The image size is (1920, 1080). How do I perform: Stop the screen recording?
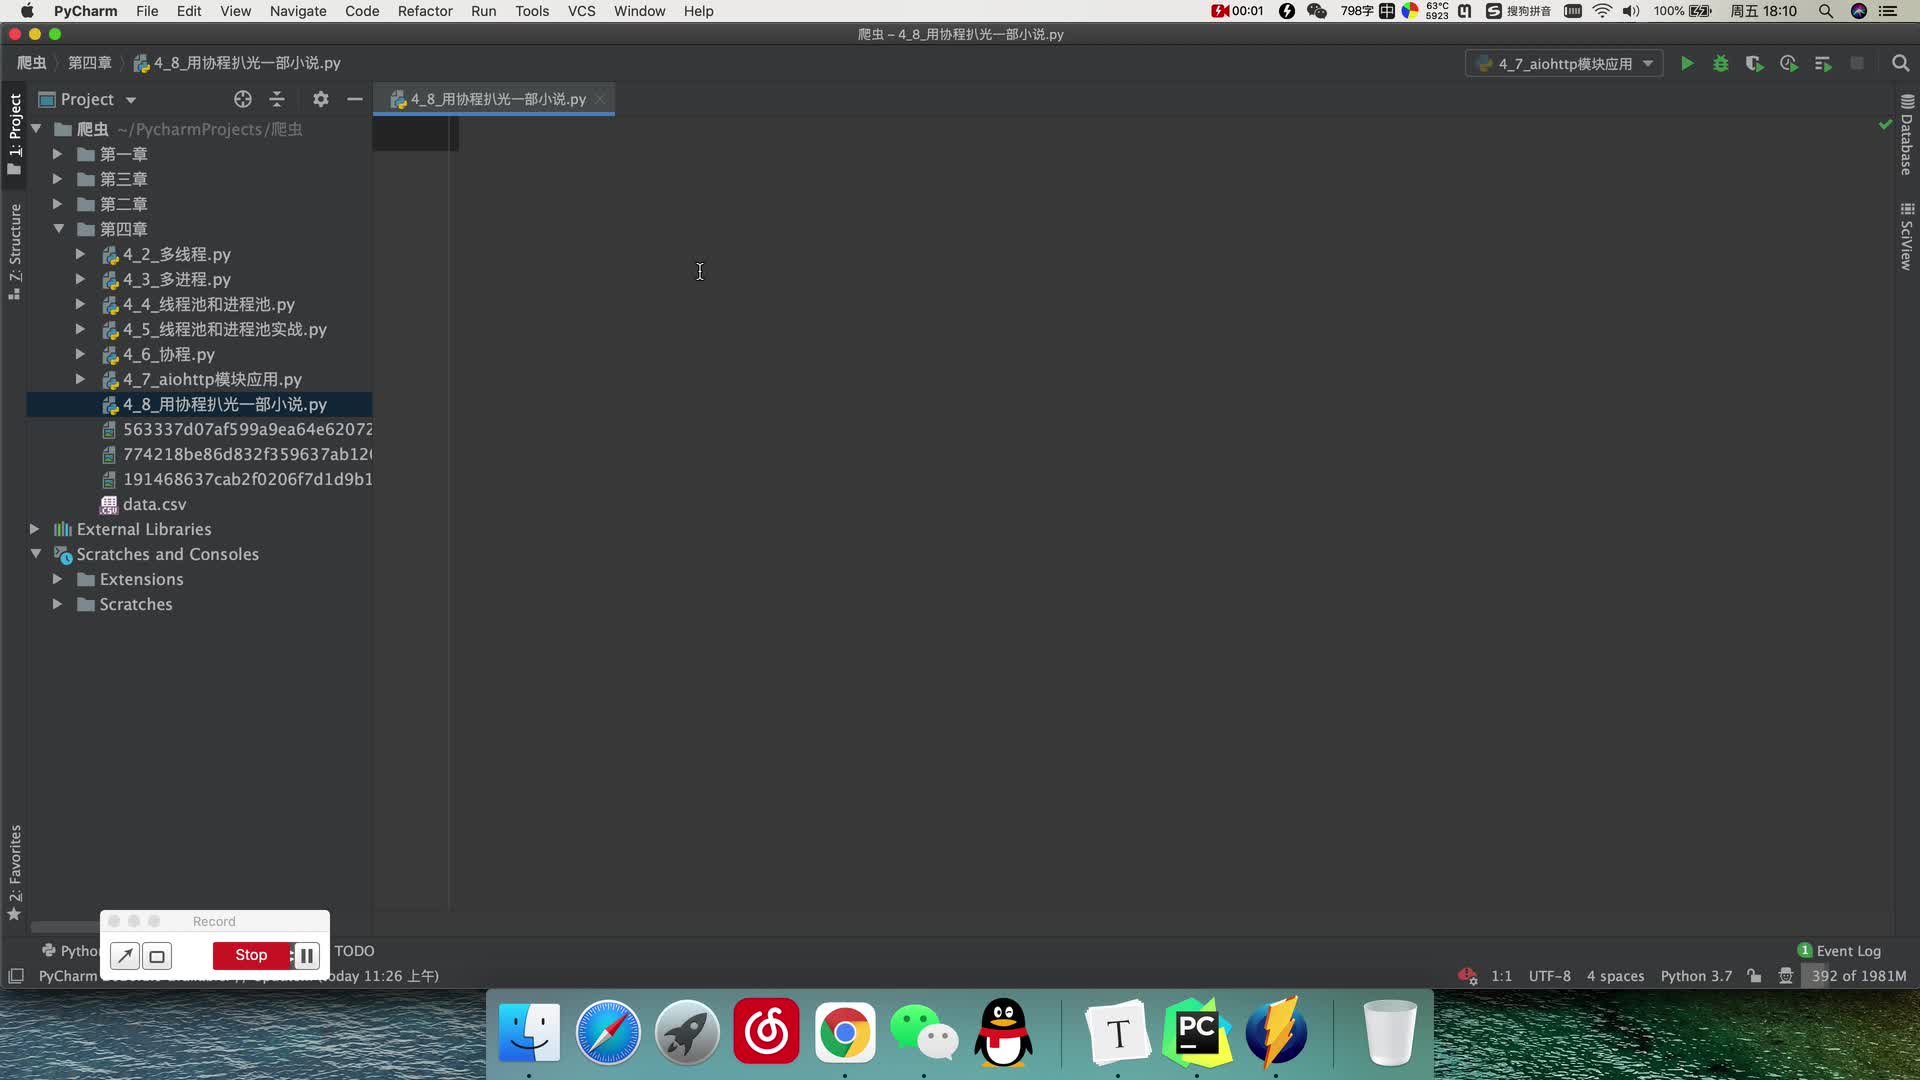[x=251, y=956]
